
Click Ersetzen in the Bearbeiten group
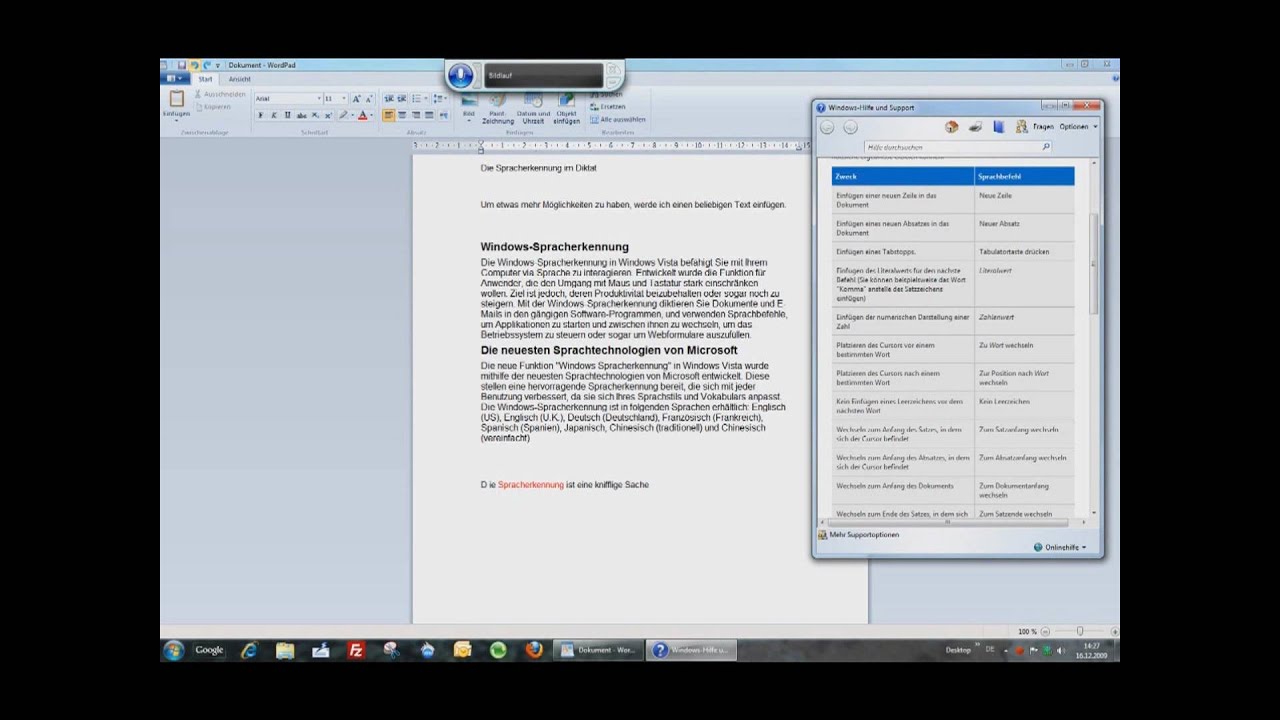pyautogui.click(x=607, y=106)
